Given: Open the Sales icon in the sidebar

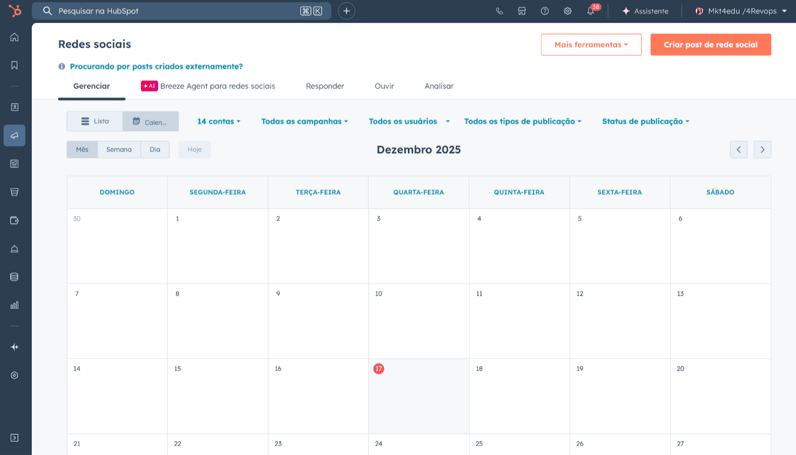Looking at the screenshot, I should point(14,192).
